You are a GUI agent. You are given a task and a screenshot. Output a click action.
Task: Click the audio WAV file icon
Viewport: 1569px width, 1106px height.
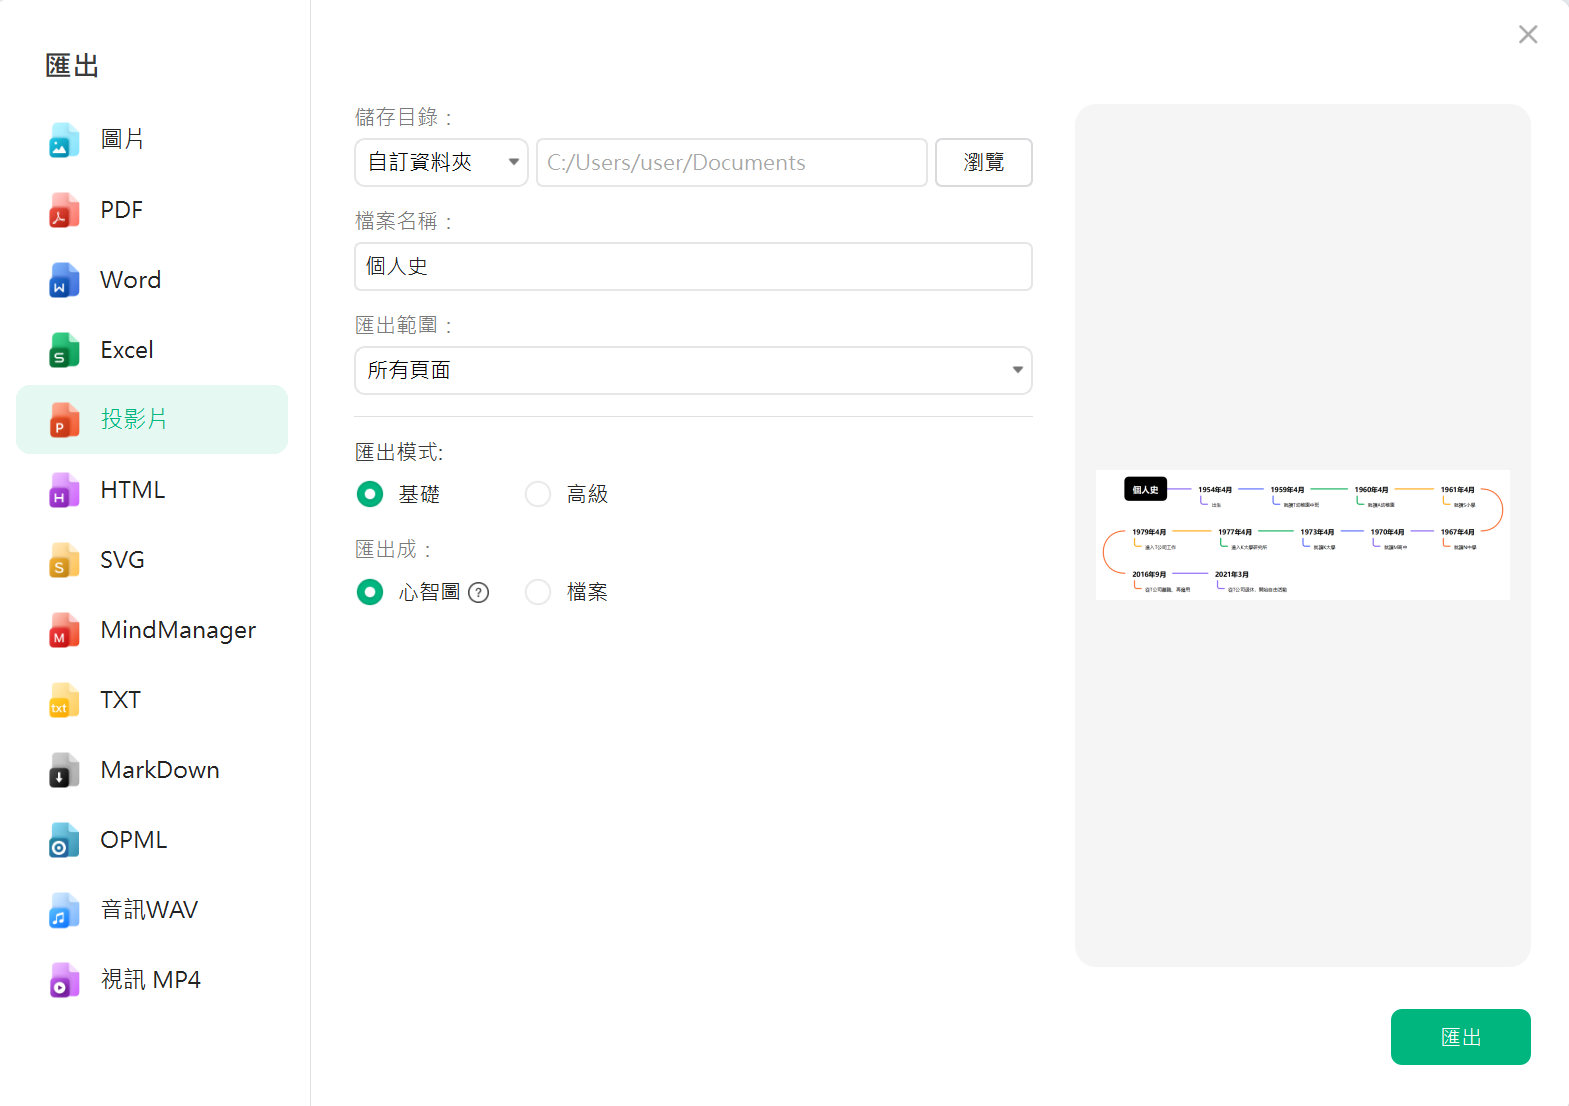pos(64,910)
